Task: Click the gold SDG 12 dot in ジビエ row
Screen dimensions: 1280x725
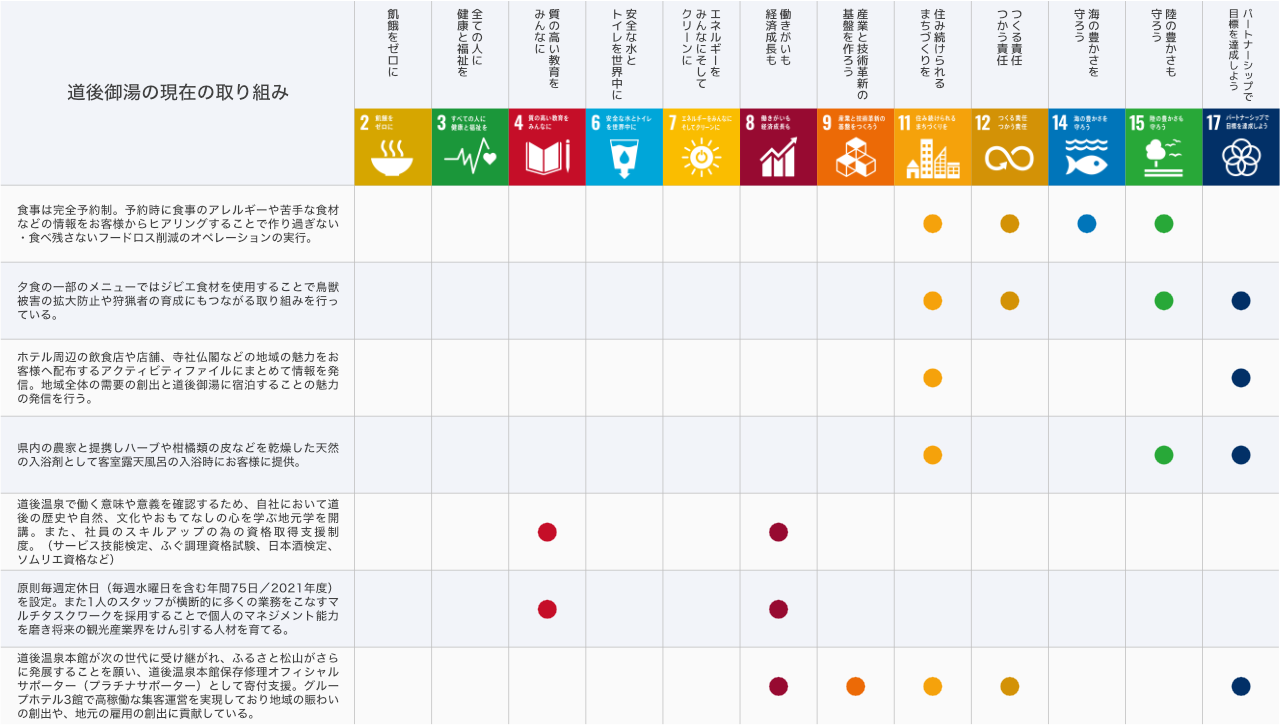Action: click(x=1010, y=301)
